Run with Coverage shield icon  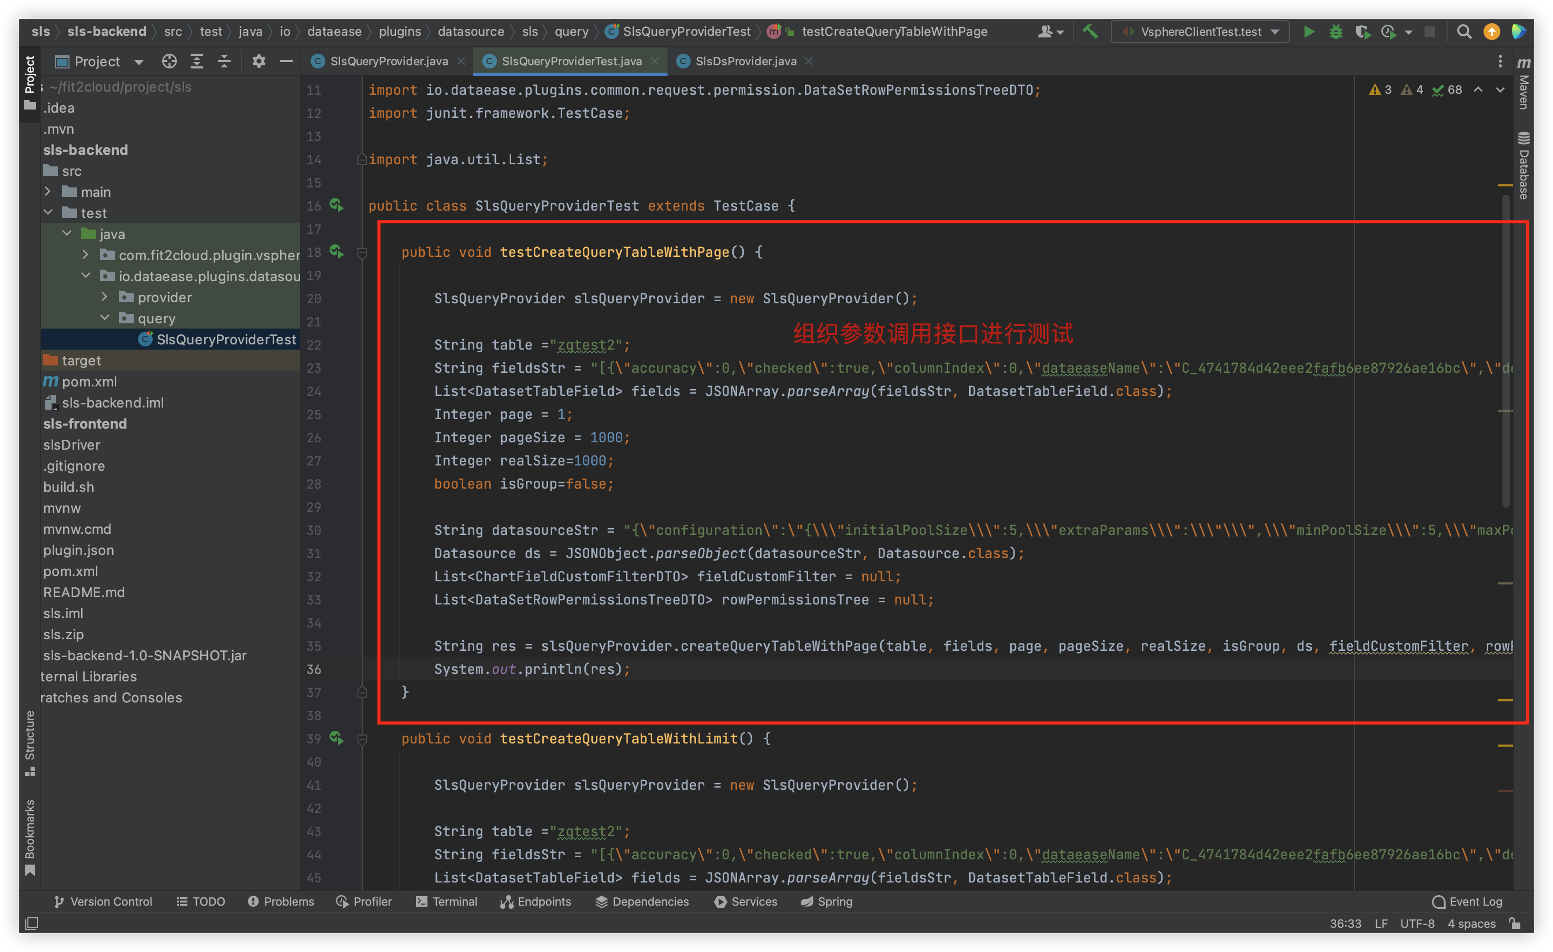pos(1362,32)
